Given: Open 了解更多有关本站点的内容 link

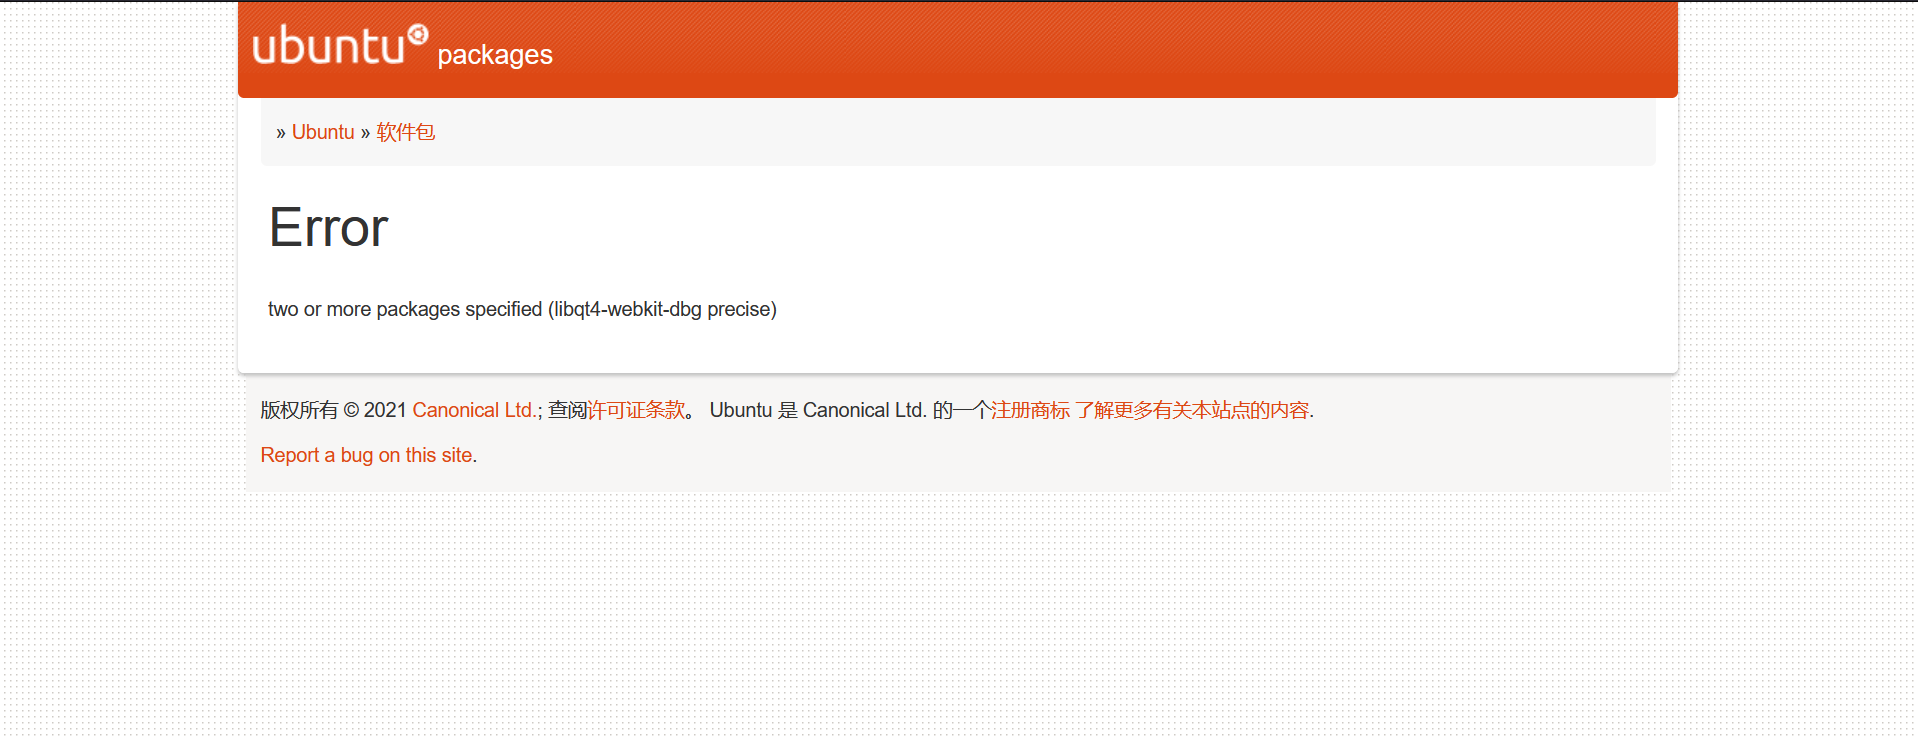Looking at the screenshot, I should click(x=1192, y=410).
